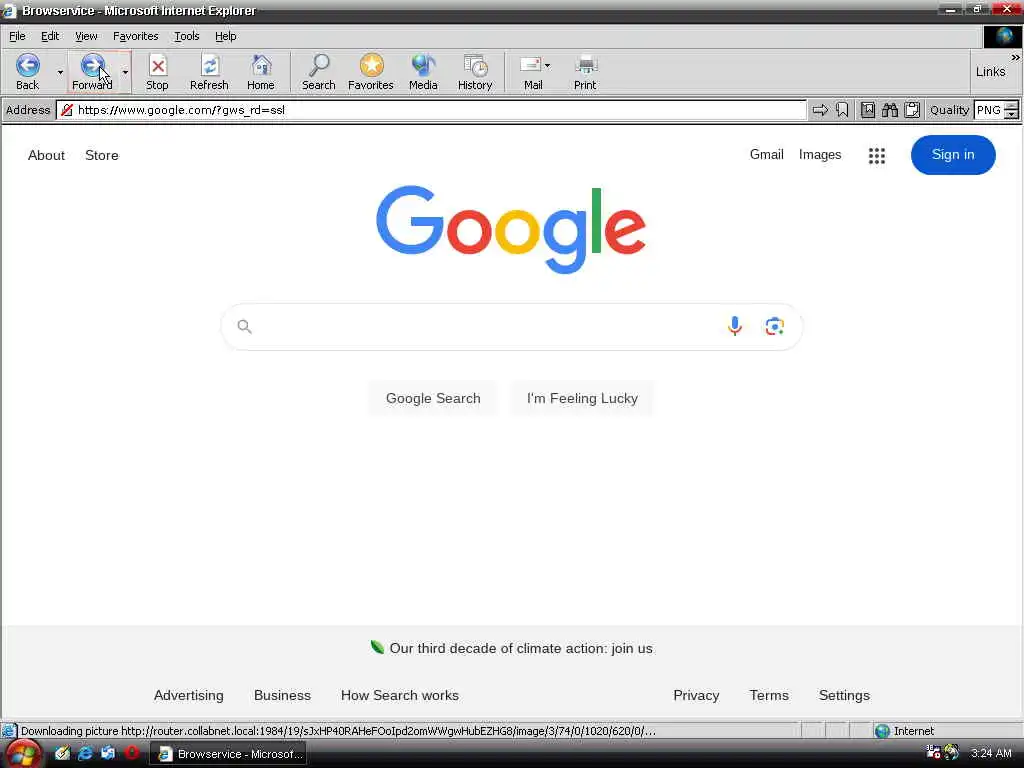Launch Opera from quick launch
1024x768 pixels.
pos(131,753)
